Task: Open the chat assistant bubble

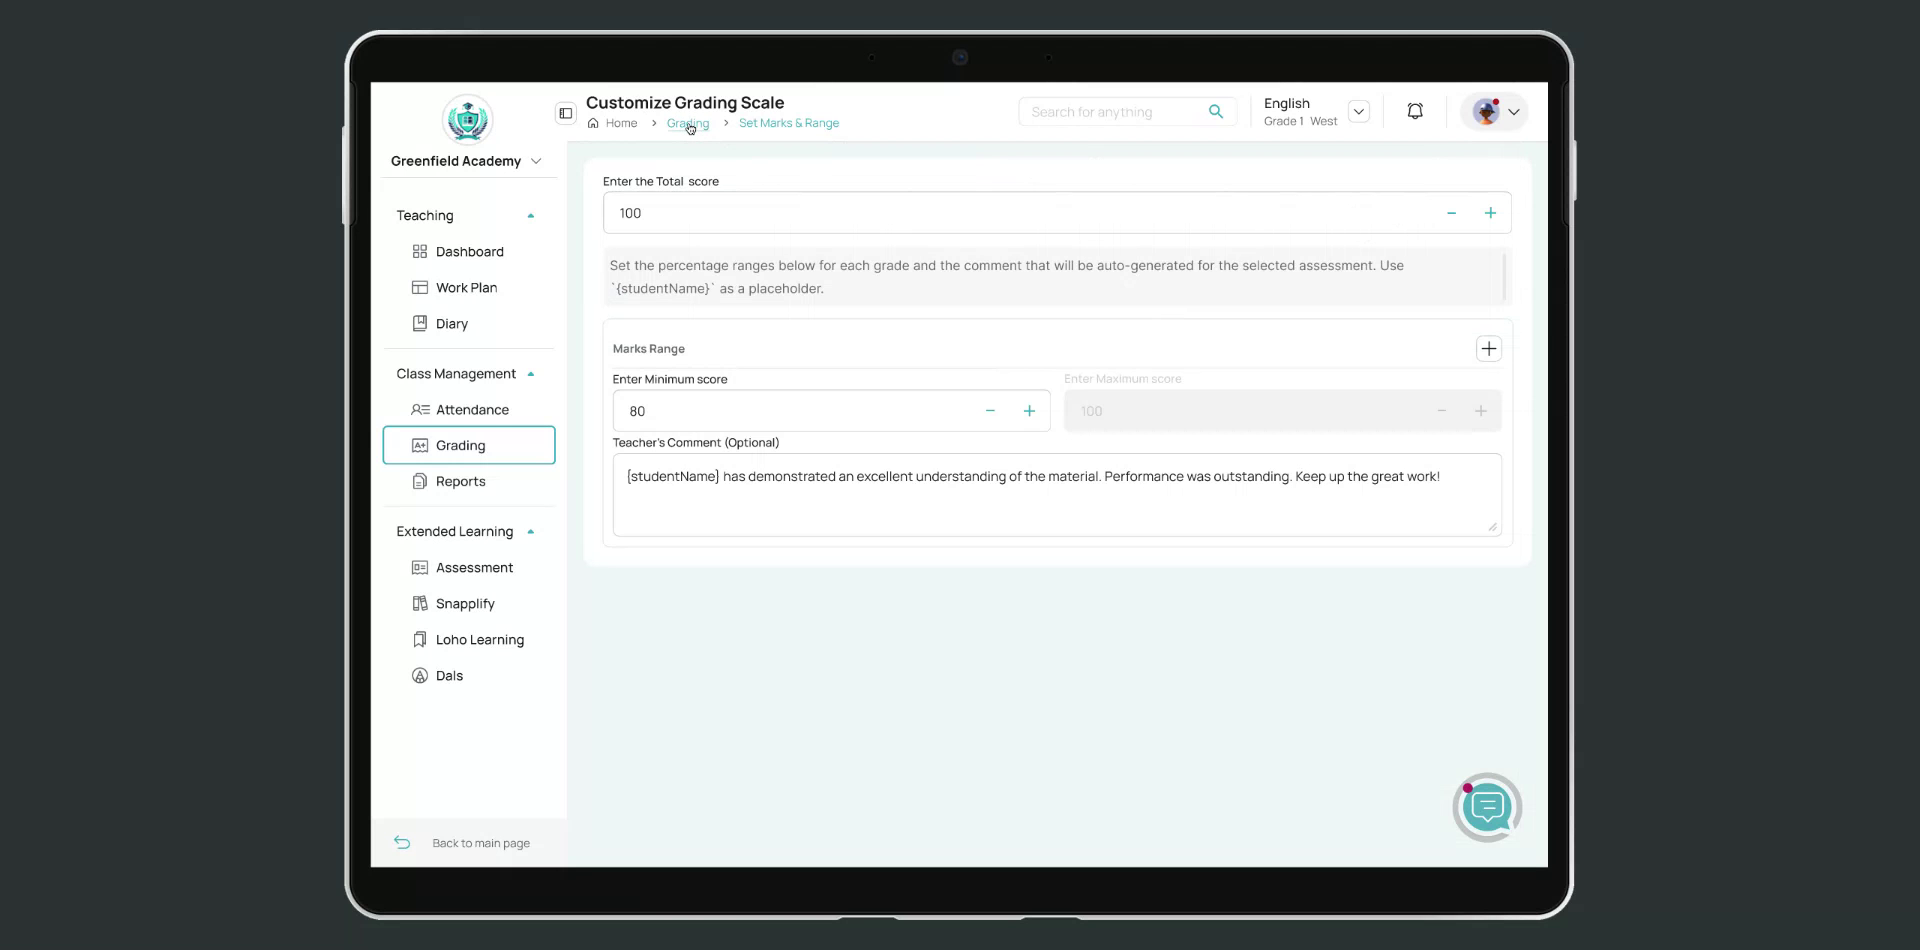Action: tap(1487, 807)
